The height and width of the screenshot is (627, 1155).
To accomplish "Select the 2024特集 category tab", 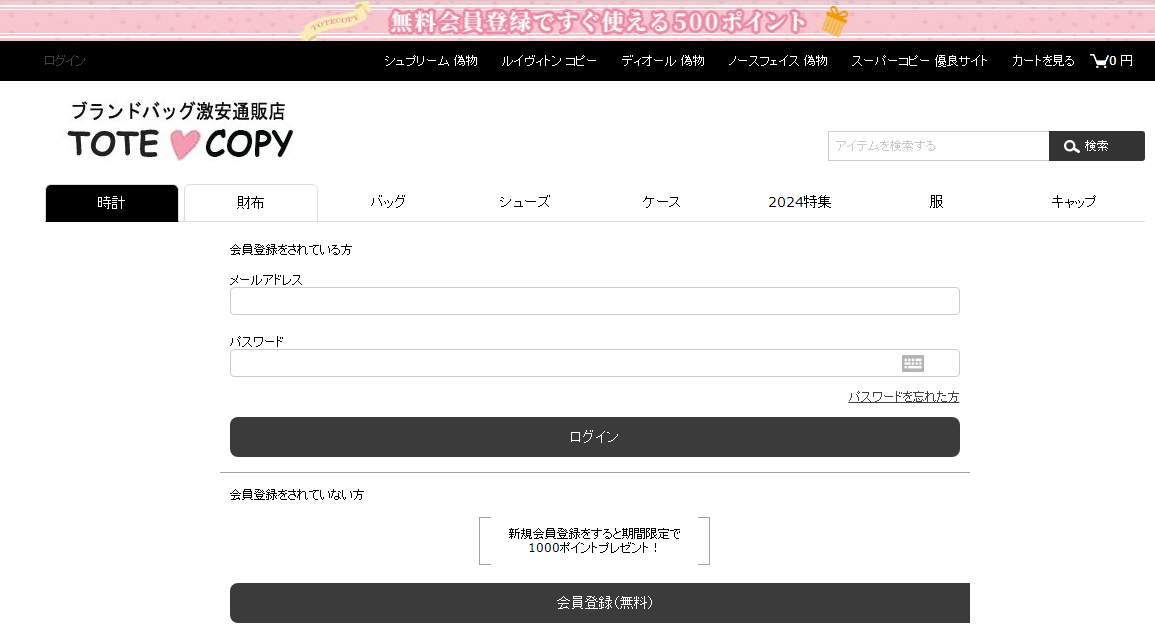I will (x=799, y=202).
